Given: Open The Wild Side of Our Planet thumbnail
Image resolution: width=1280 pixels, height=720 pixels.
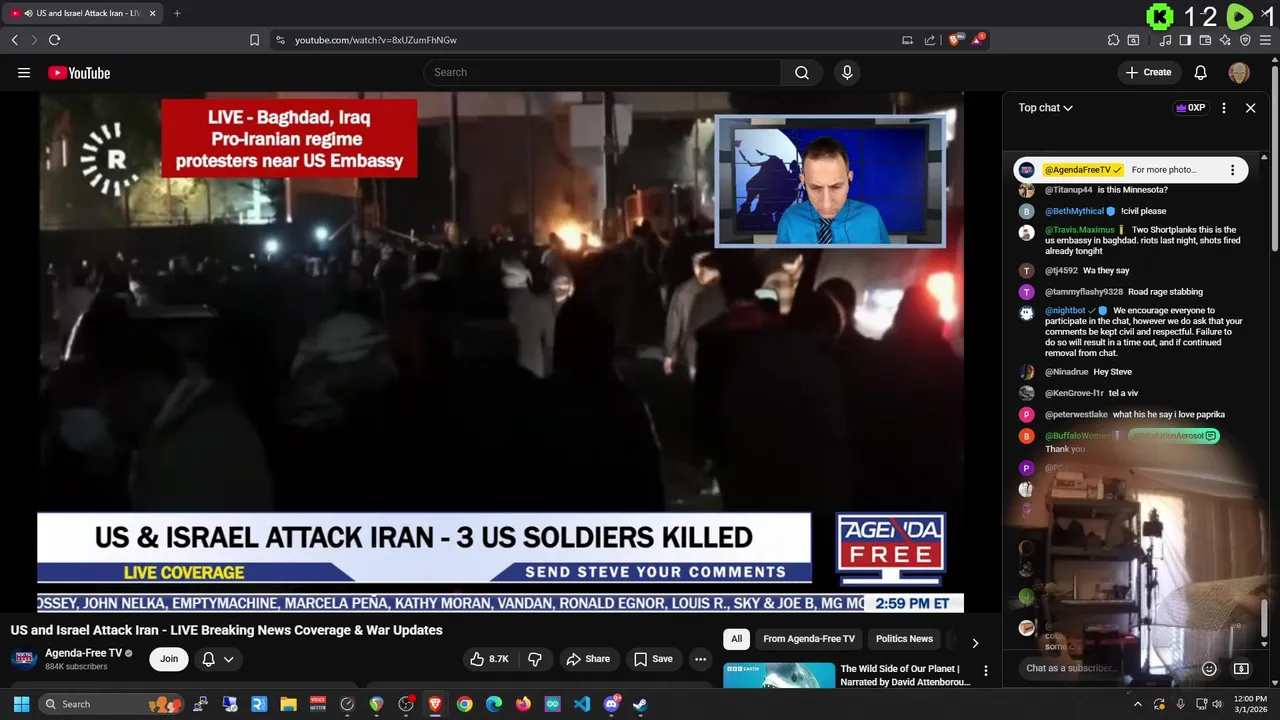Looking at the screenshot, I should pos(779,675).
